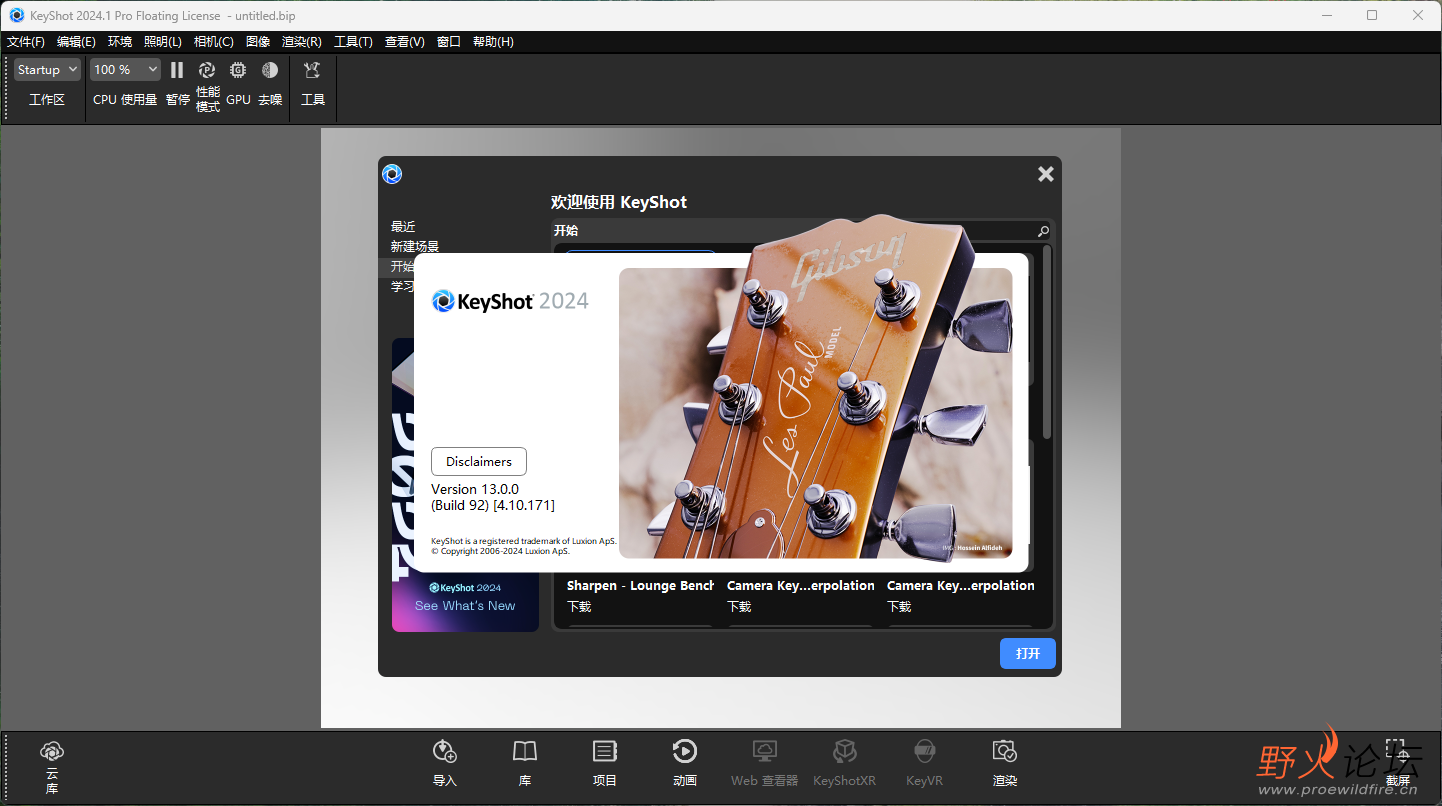Click the KeyShot logo in the welcome dialog
Viewport: 1442px width, 806px height.
tap(392, 174)
